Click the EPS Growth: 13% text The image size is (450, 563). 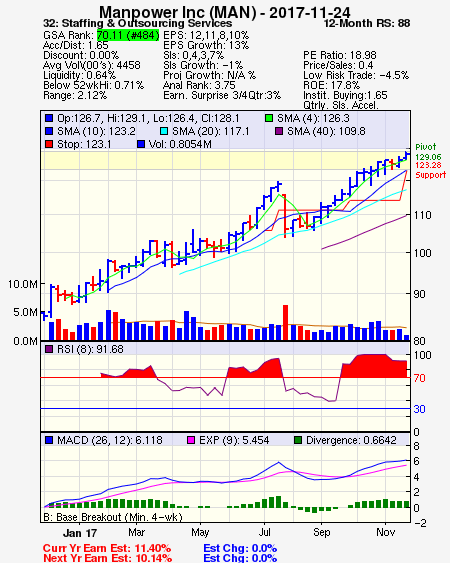(x=206, y=45)
